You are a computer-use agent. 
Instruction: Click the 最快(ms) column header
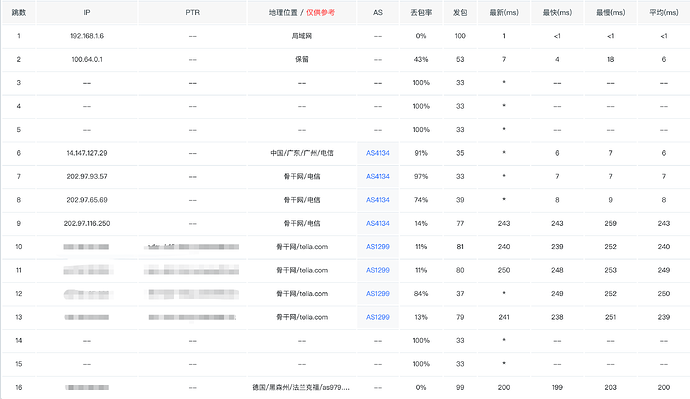[x=557, y=12]
